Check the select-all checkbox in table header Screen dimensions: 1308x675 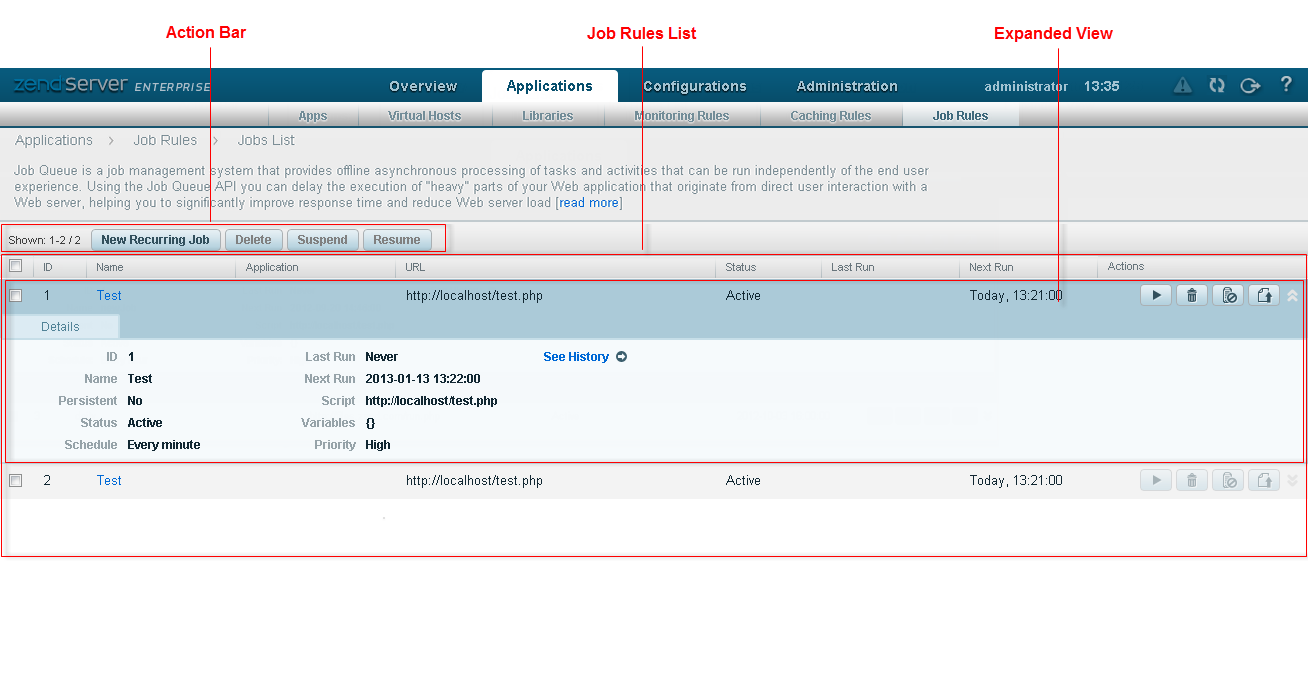pos(16,266)
